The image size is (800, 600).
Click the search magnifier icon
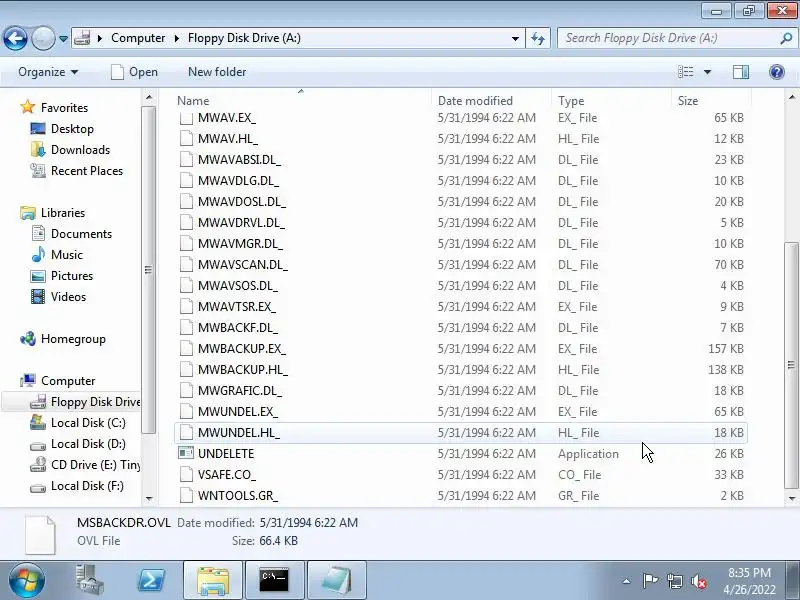pyautogui.click(x=786, y=38)
